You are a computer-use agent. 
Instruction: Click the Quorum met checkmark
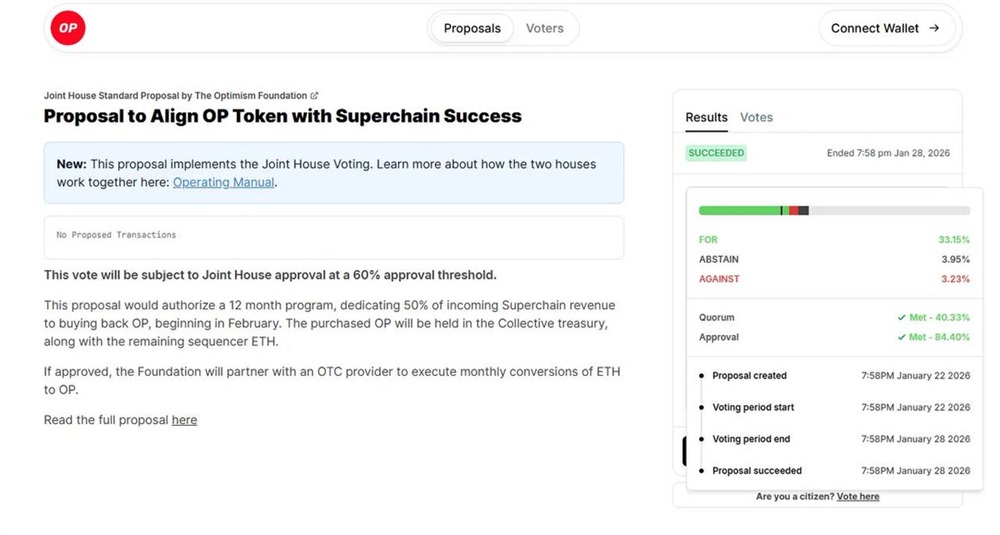pos(902,318)
